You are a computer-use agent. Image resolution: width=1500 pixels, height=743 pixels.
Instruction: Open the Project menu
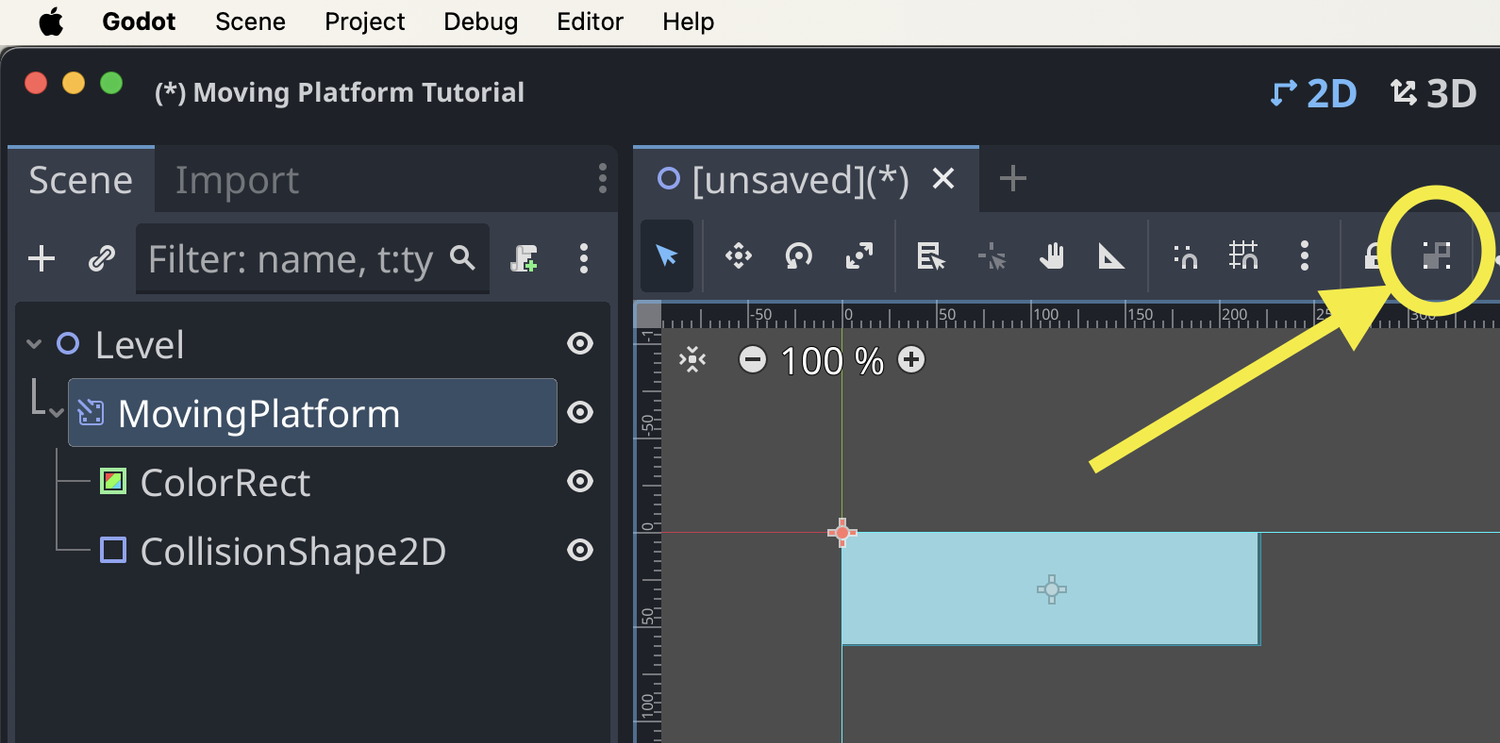[x=364, y=22]
